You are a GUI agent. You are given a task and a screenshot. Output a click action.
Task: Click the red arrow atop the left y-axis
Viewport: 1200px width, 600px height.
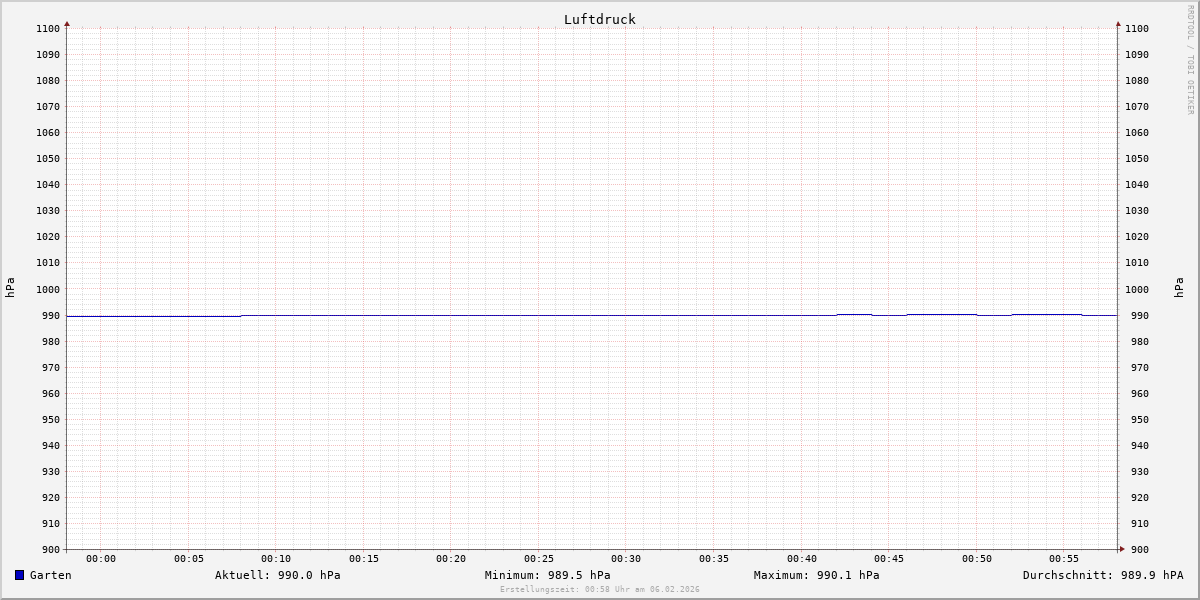(67, 23)
